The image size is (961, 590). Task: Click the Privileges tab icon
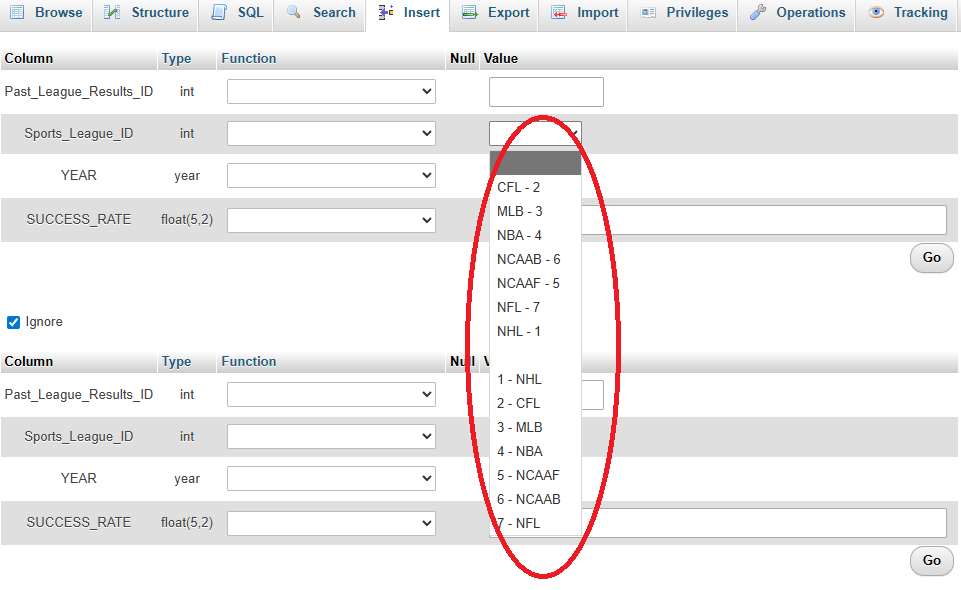(x=648, y=13)
